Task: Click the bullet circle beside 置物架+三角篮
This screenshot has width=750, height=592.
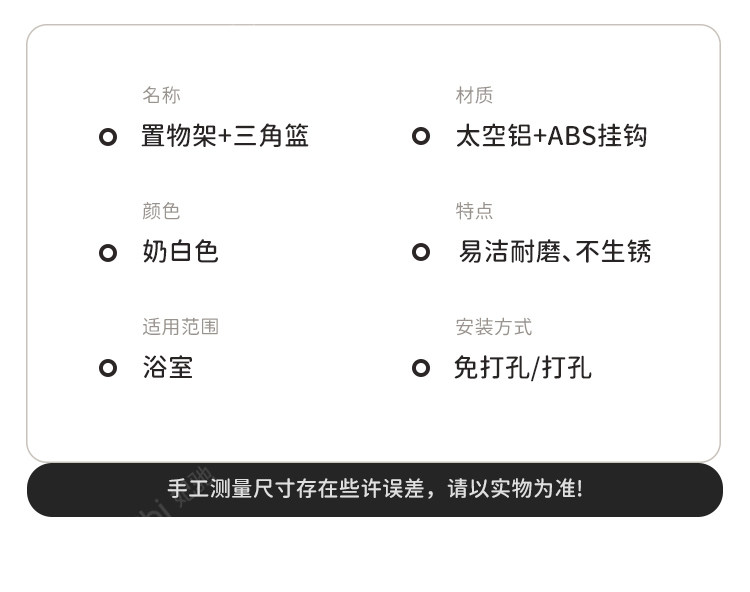Action: [x=108, y=137]
